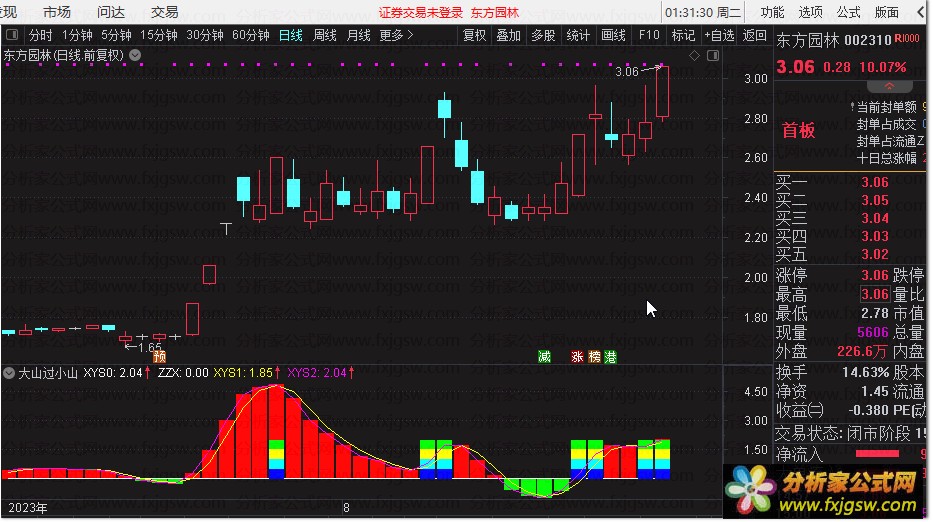This screenshot has width=933, height=522.
Task: Switch to 30分钟 period
Action: pos(205,35)
